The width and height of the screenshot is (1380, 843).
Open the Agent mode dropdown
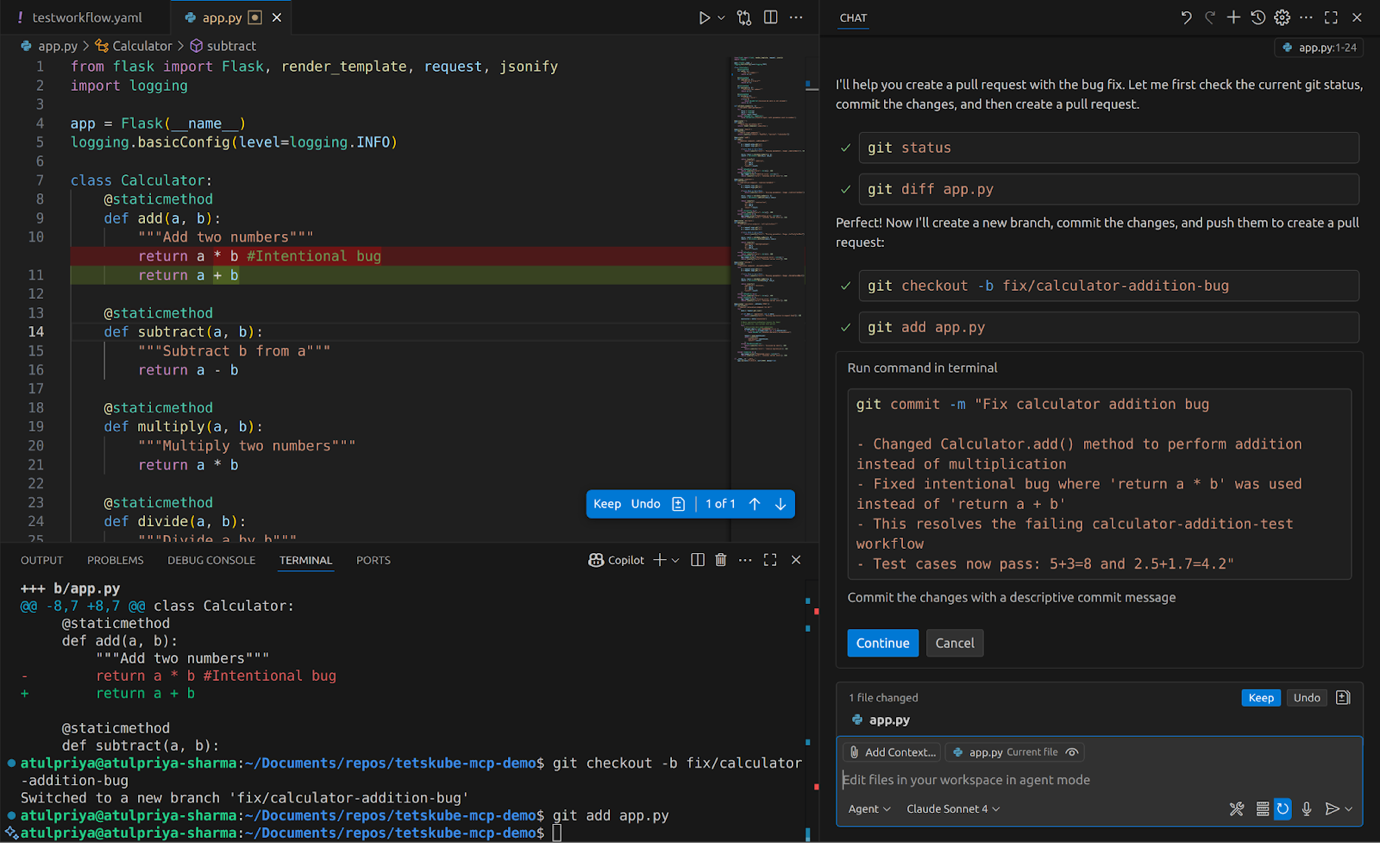point(869,809)
